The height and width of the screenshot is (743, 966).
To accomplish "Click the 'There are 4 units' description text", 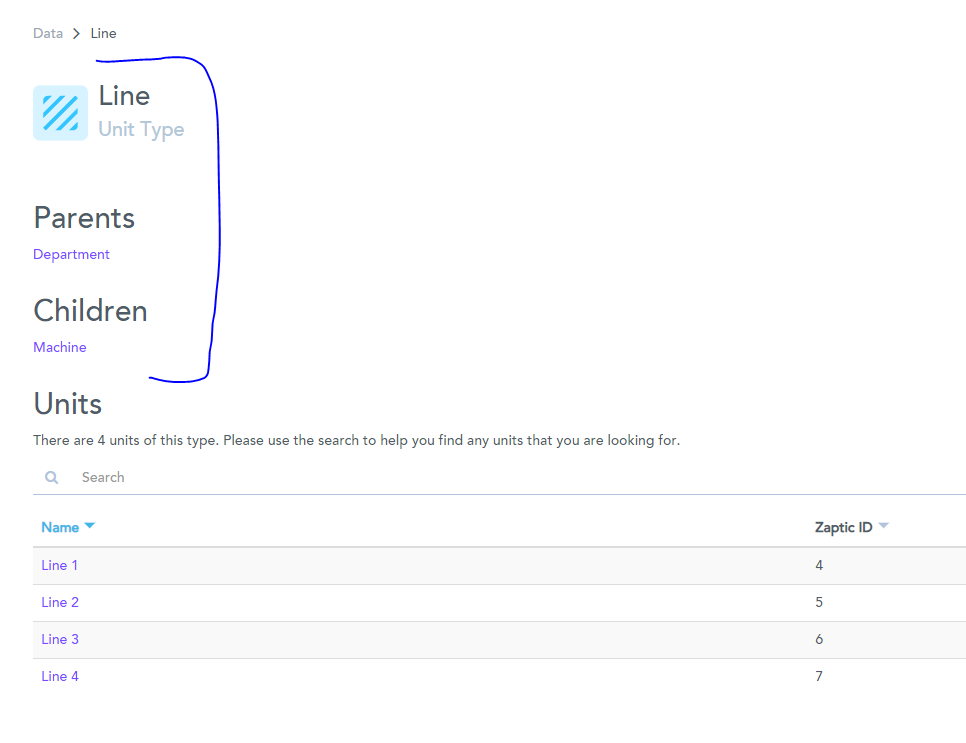I will click(x=357, y=441).
